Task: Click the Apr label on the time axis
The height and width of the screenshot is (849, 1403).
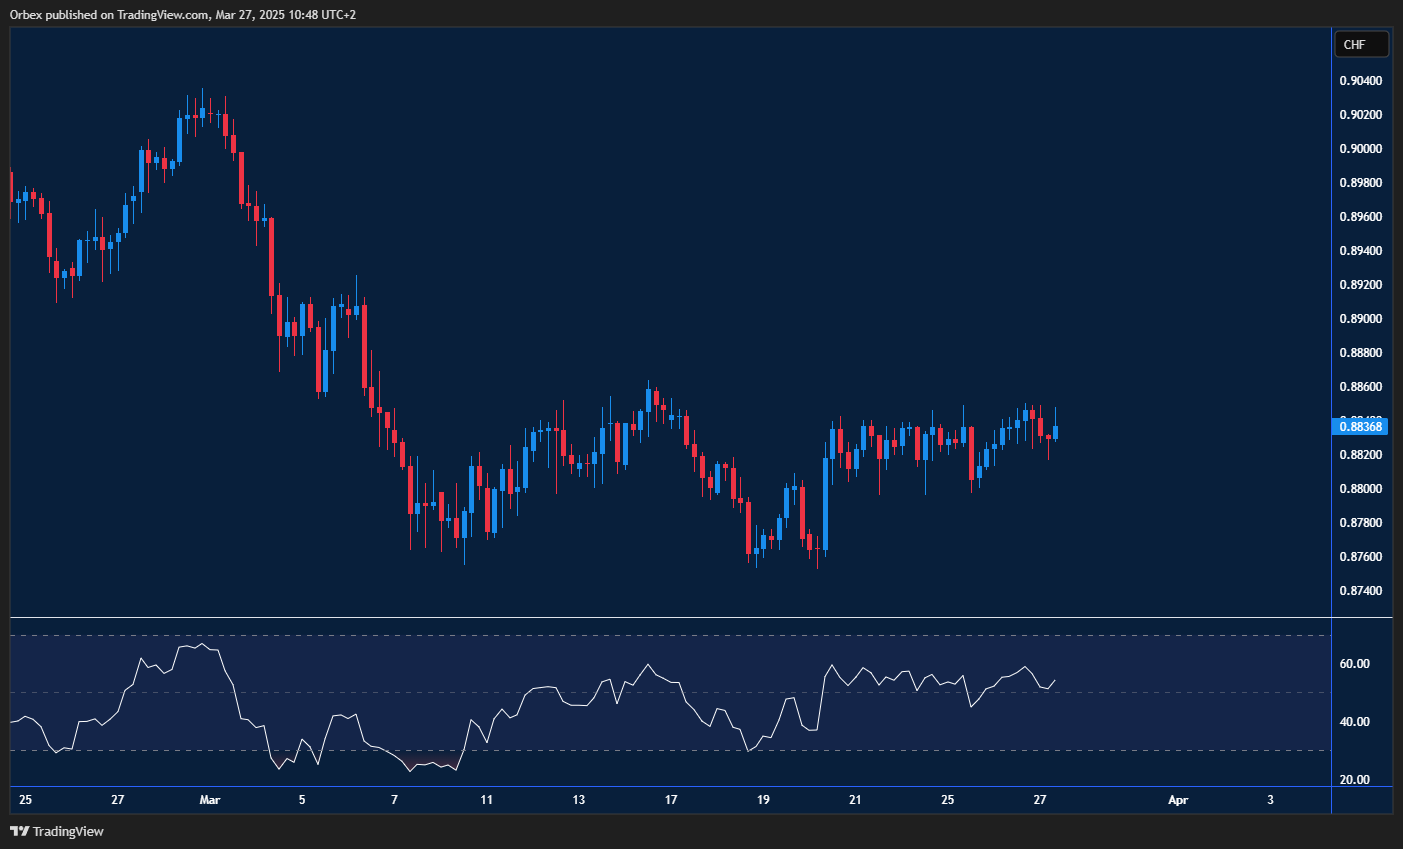Action: 1177,800
